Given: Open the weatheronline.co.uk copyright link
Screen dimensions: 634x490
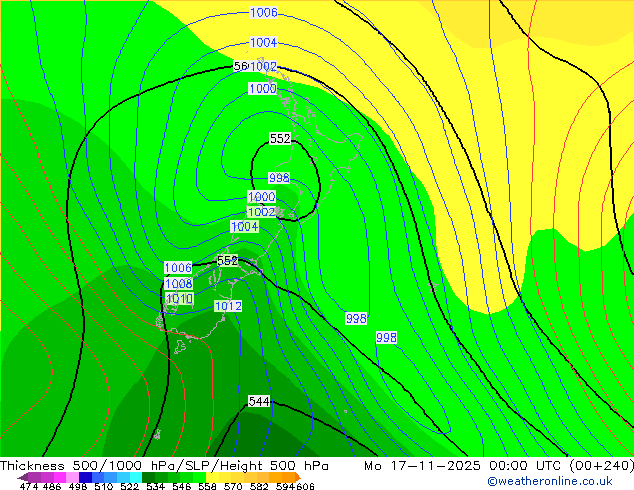Looking at the screenshot, I should coord(550,481).
